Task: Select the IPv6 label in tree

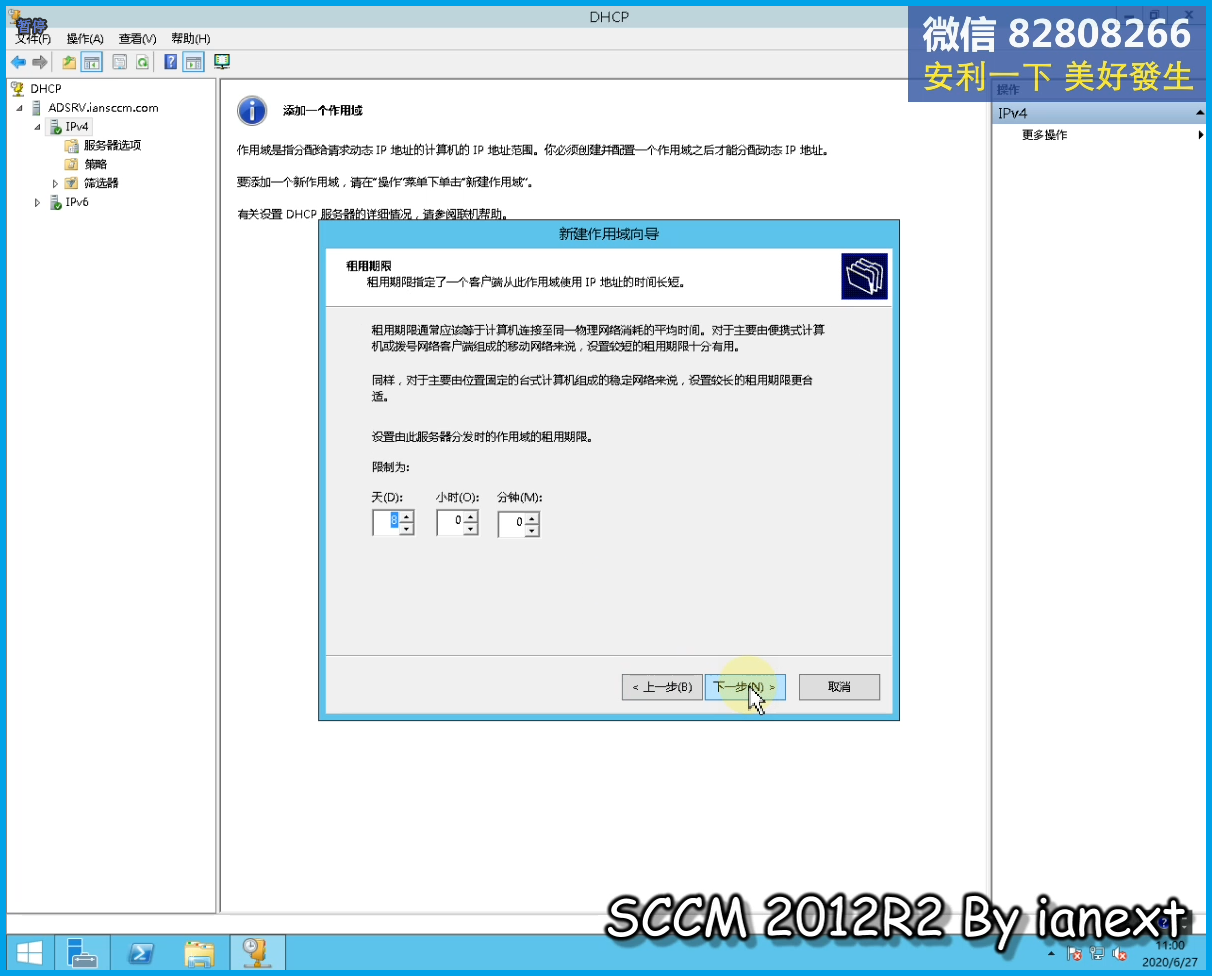Action: pyautogui.click(x=77, y=202)
